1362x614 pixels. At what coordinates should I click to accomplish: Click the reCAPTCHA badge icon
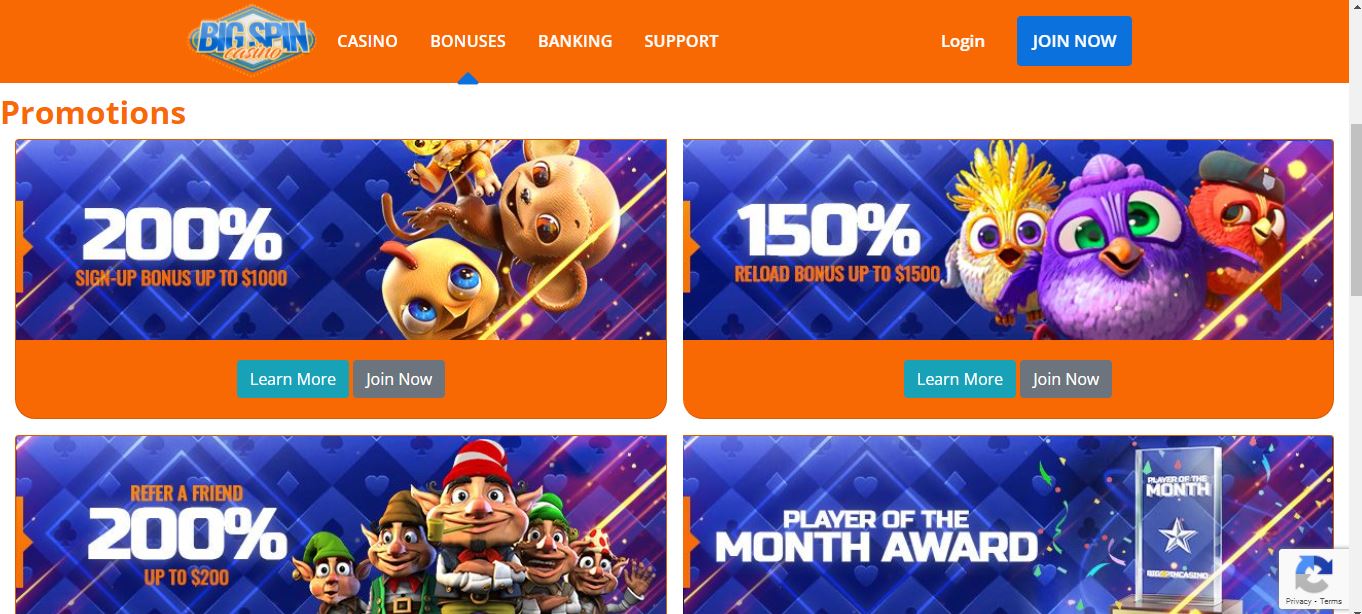pyautogui.click(x=1313, y=574)
